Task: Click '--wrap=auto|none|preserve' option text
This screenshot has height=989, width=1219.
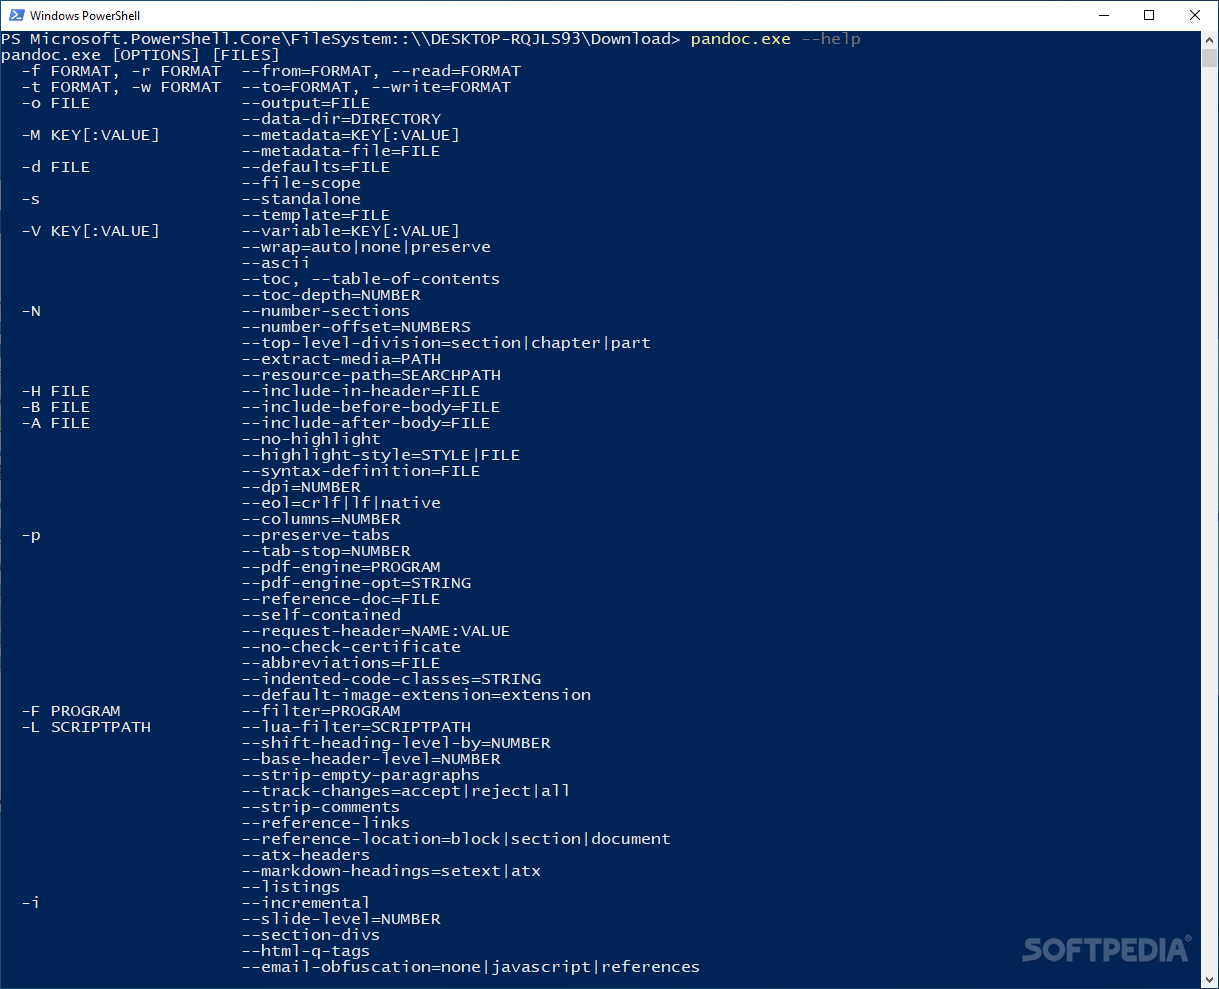Action: 366,247
